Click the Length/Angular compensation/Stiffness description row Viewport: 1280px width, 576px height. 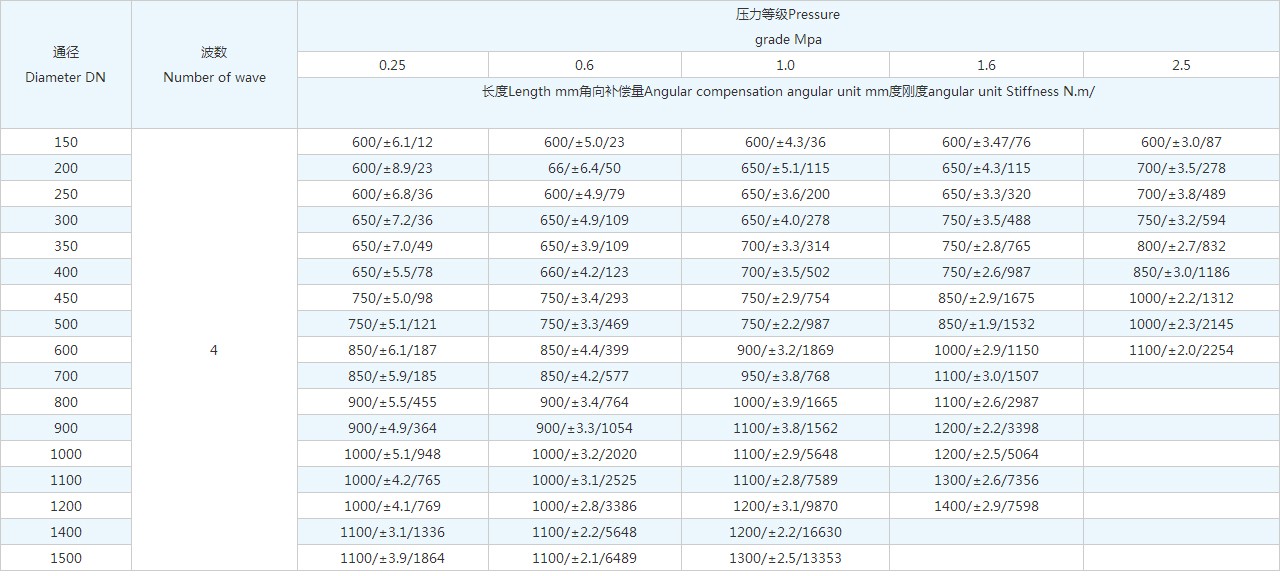coord(787,92)
